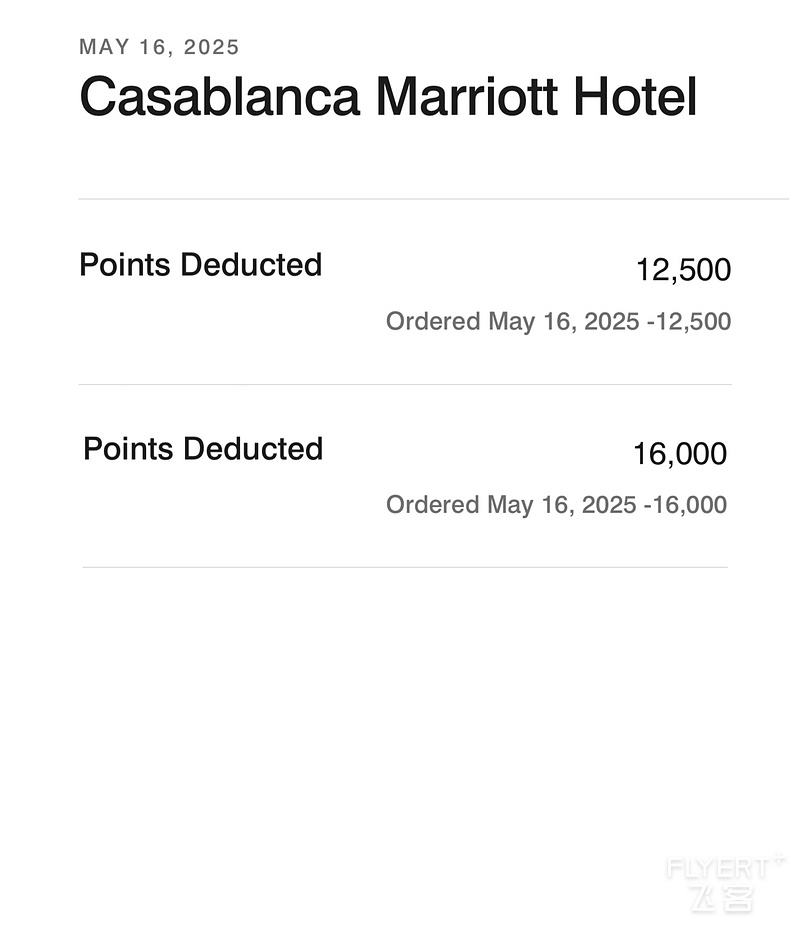The height and width of the screenshot is (927, 800).
Task: Click the -16,000 value in the ordered line
Action: 686,504
